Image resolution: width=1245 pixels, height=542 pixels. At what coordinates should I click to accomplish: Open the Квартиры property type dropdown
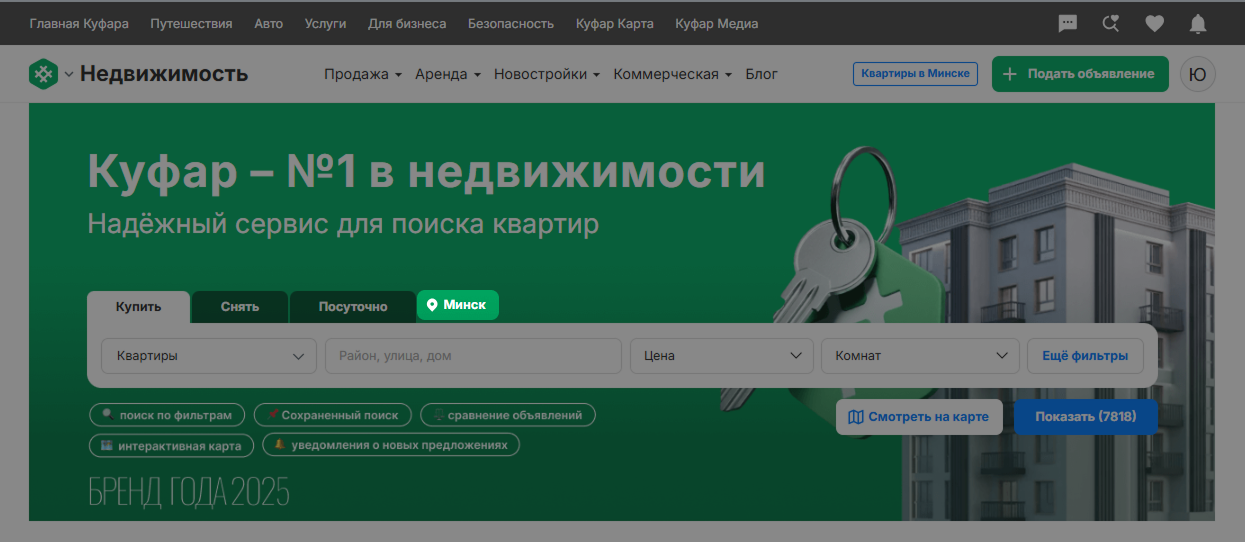click(x=209, y=356)
